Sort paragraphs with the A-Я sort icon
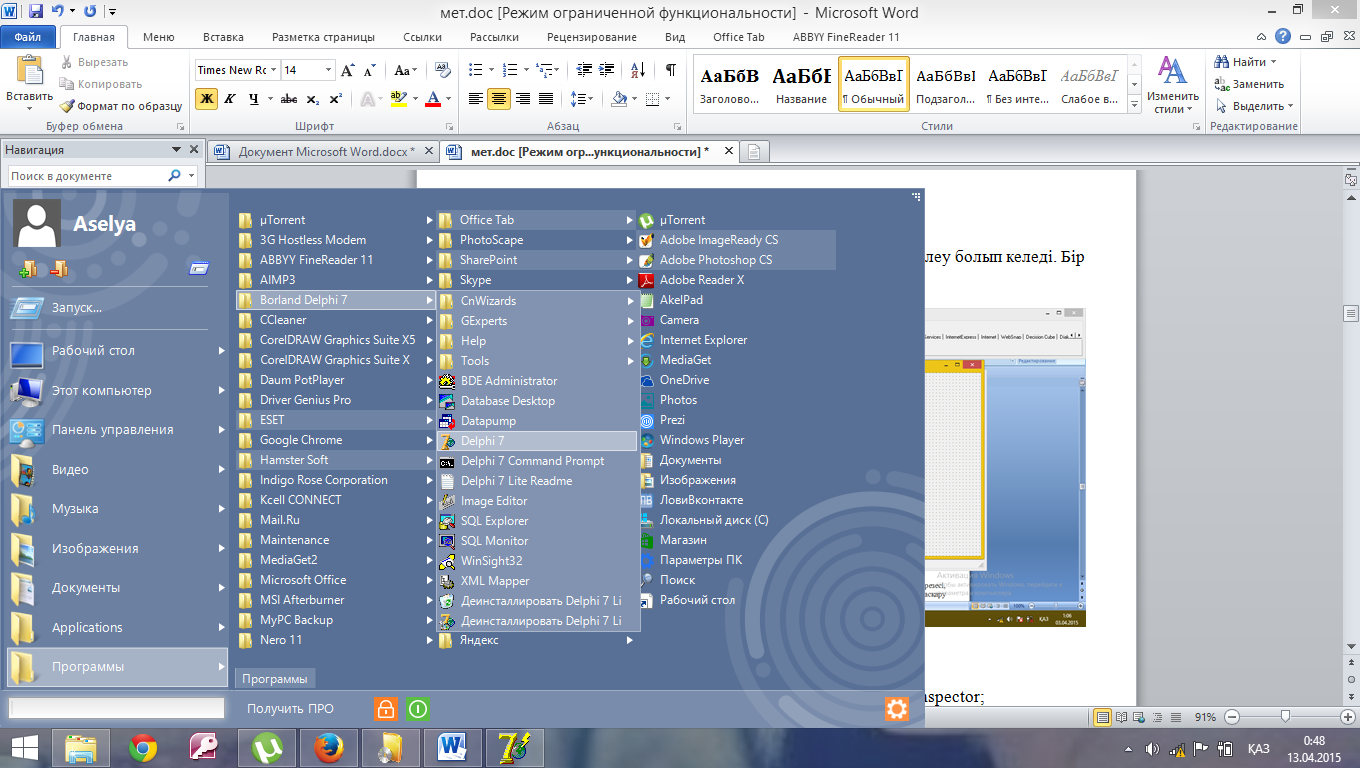This screenshot has height=768, width=1360. pyautogui.click(x=638, y=70)
